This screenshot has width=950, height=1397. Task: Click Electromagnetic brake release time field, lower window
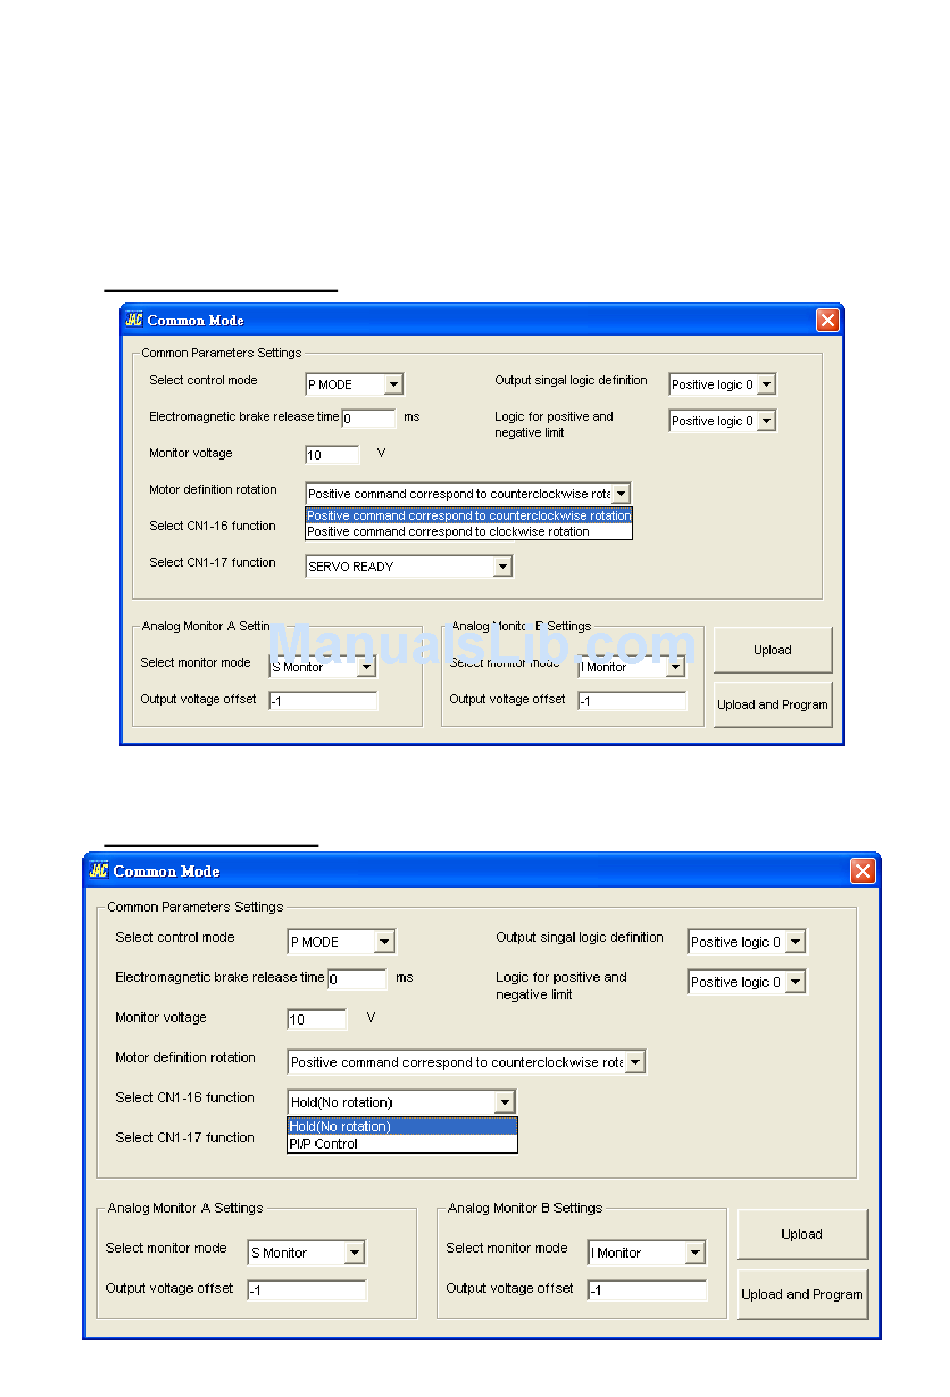(356, 979)
